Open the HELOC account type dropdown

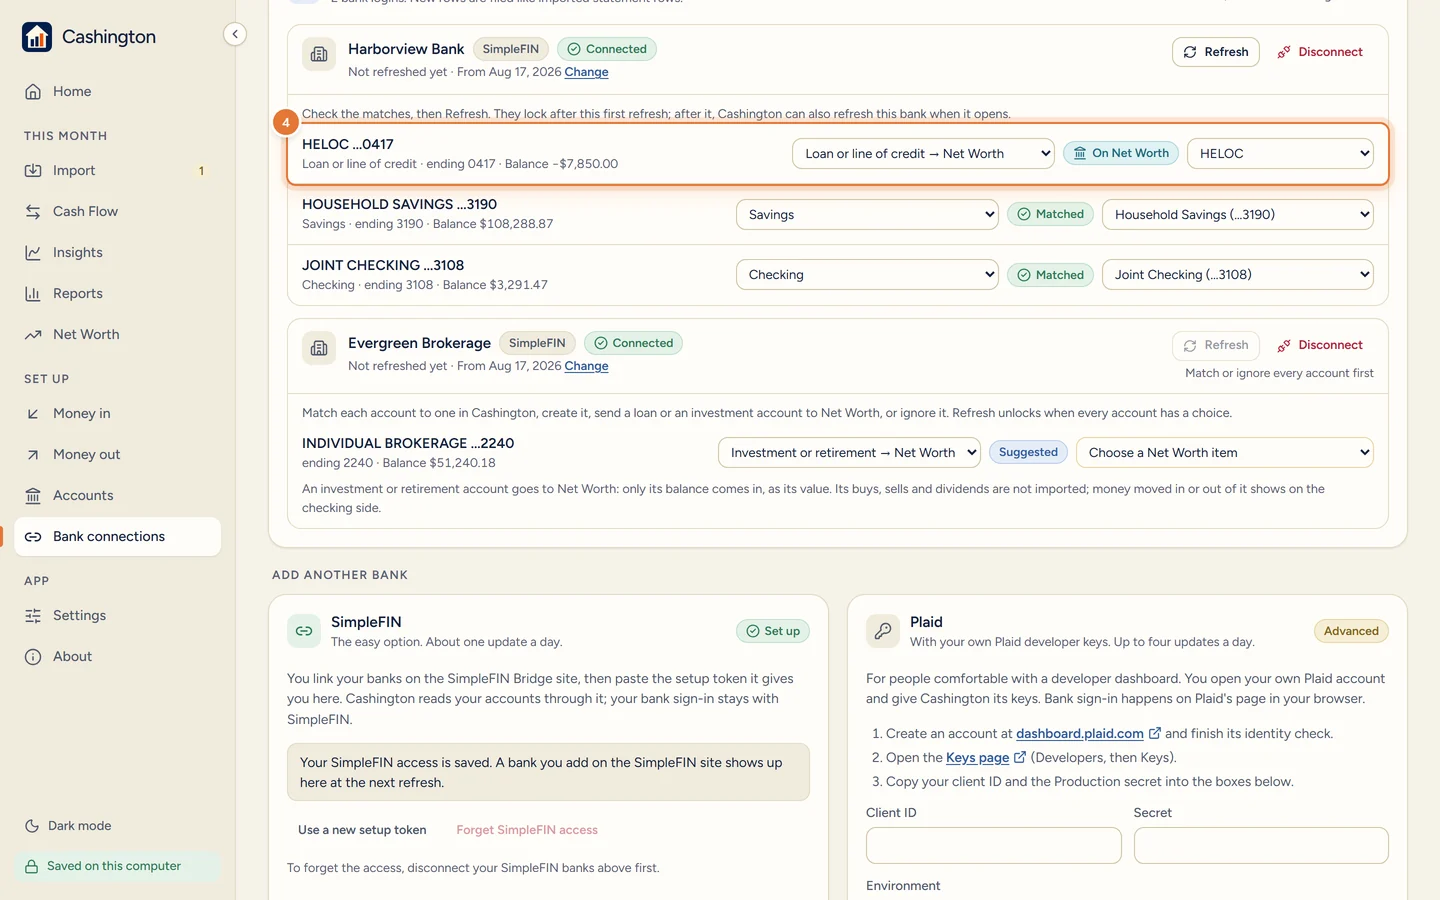pos(924,154)
